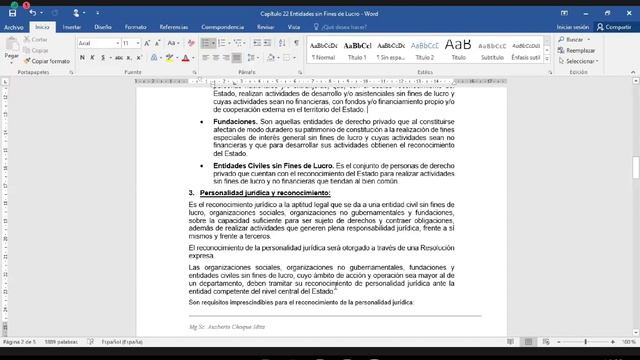Image resolution: width=640 pixels, height=360 pixels.
Task: Open the Archivo menu
Action: click(x=13, y=27)
